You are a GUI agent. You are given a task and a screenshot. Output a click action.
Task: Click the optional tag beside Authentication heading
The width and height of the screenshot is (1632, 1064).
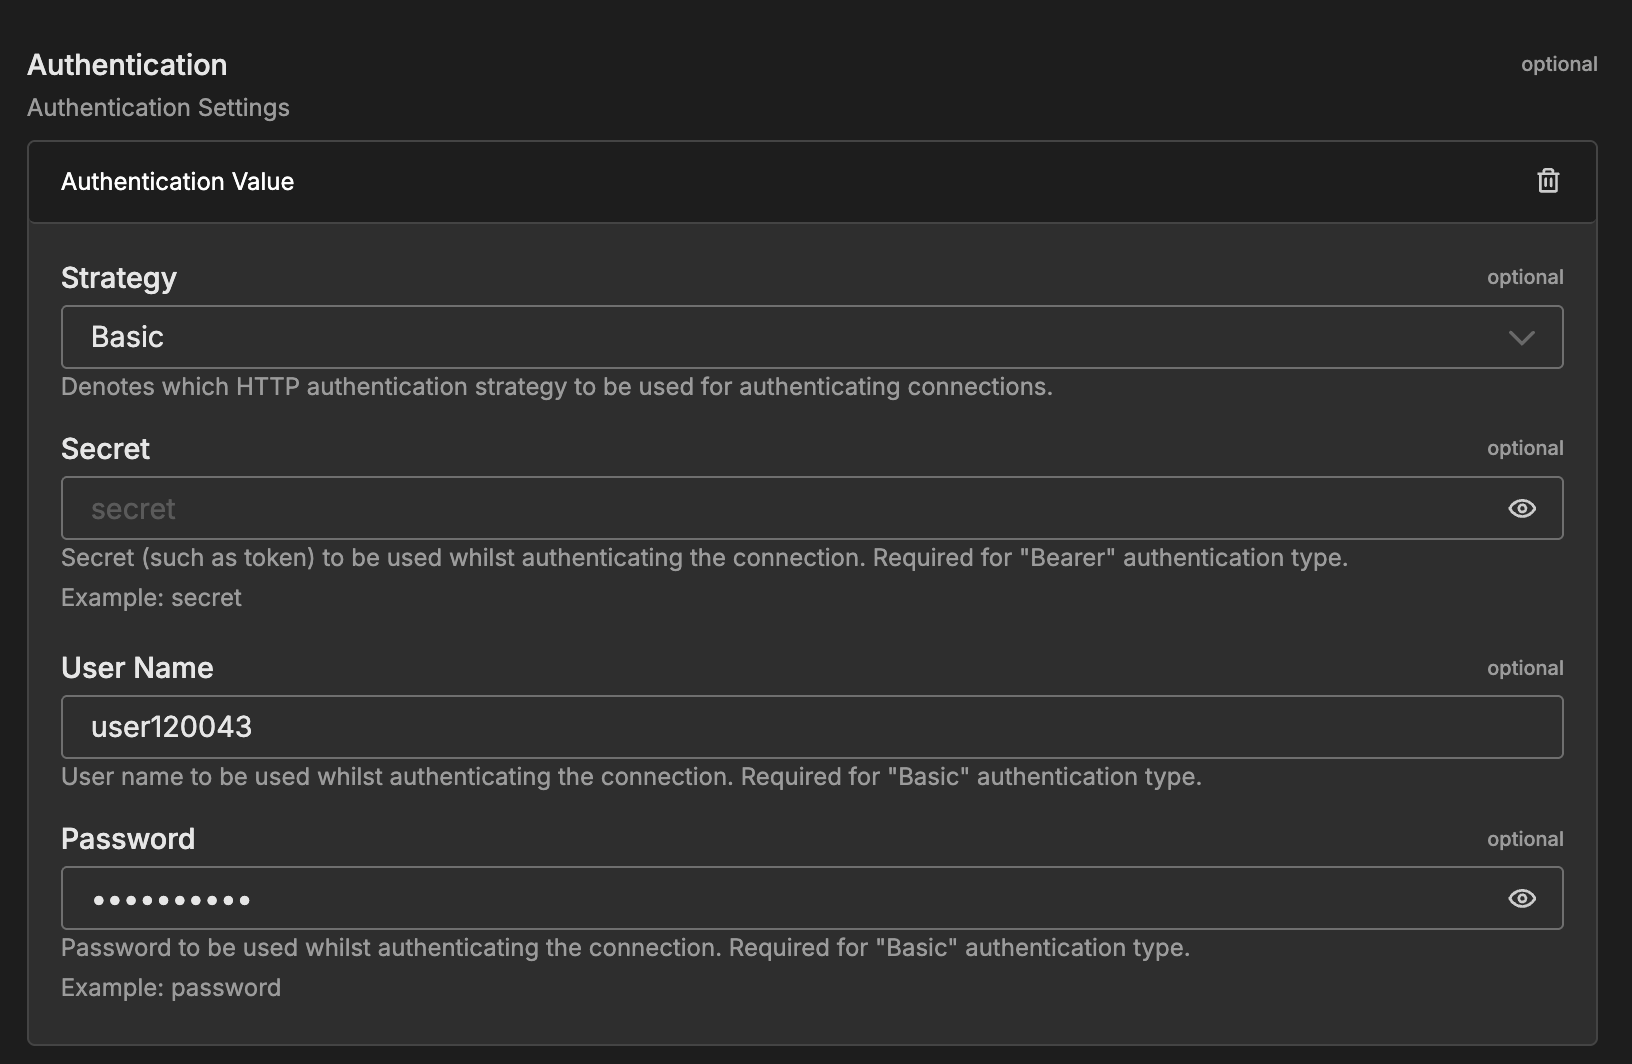(x=1558, y=64)
